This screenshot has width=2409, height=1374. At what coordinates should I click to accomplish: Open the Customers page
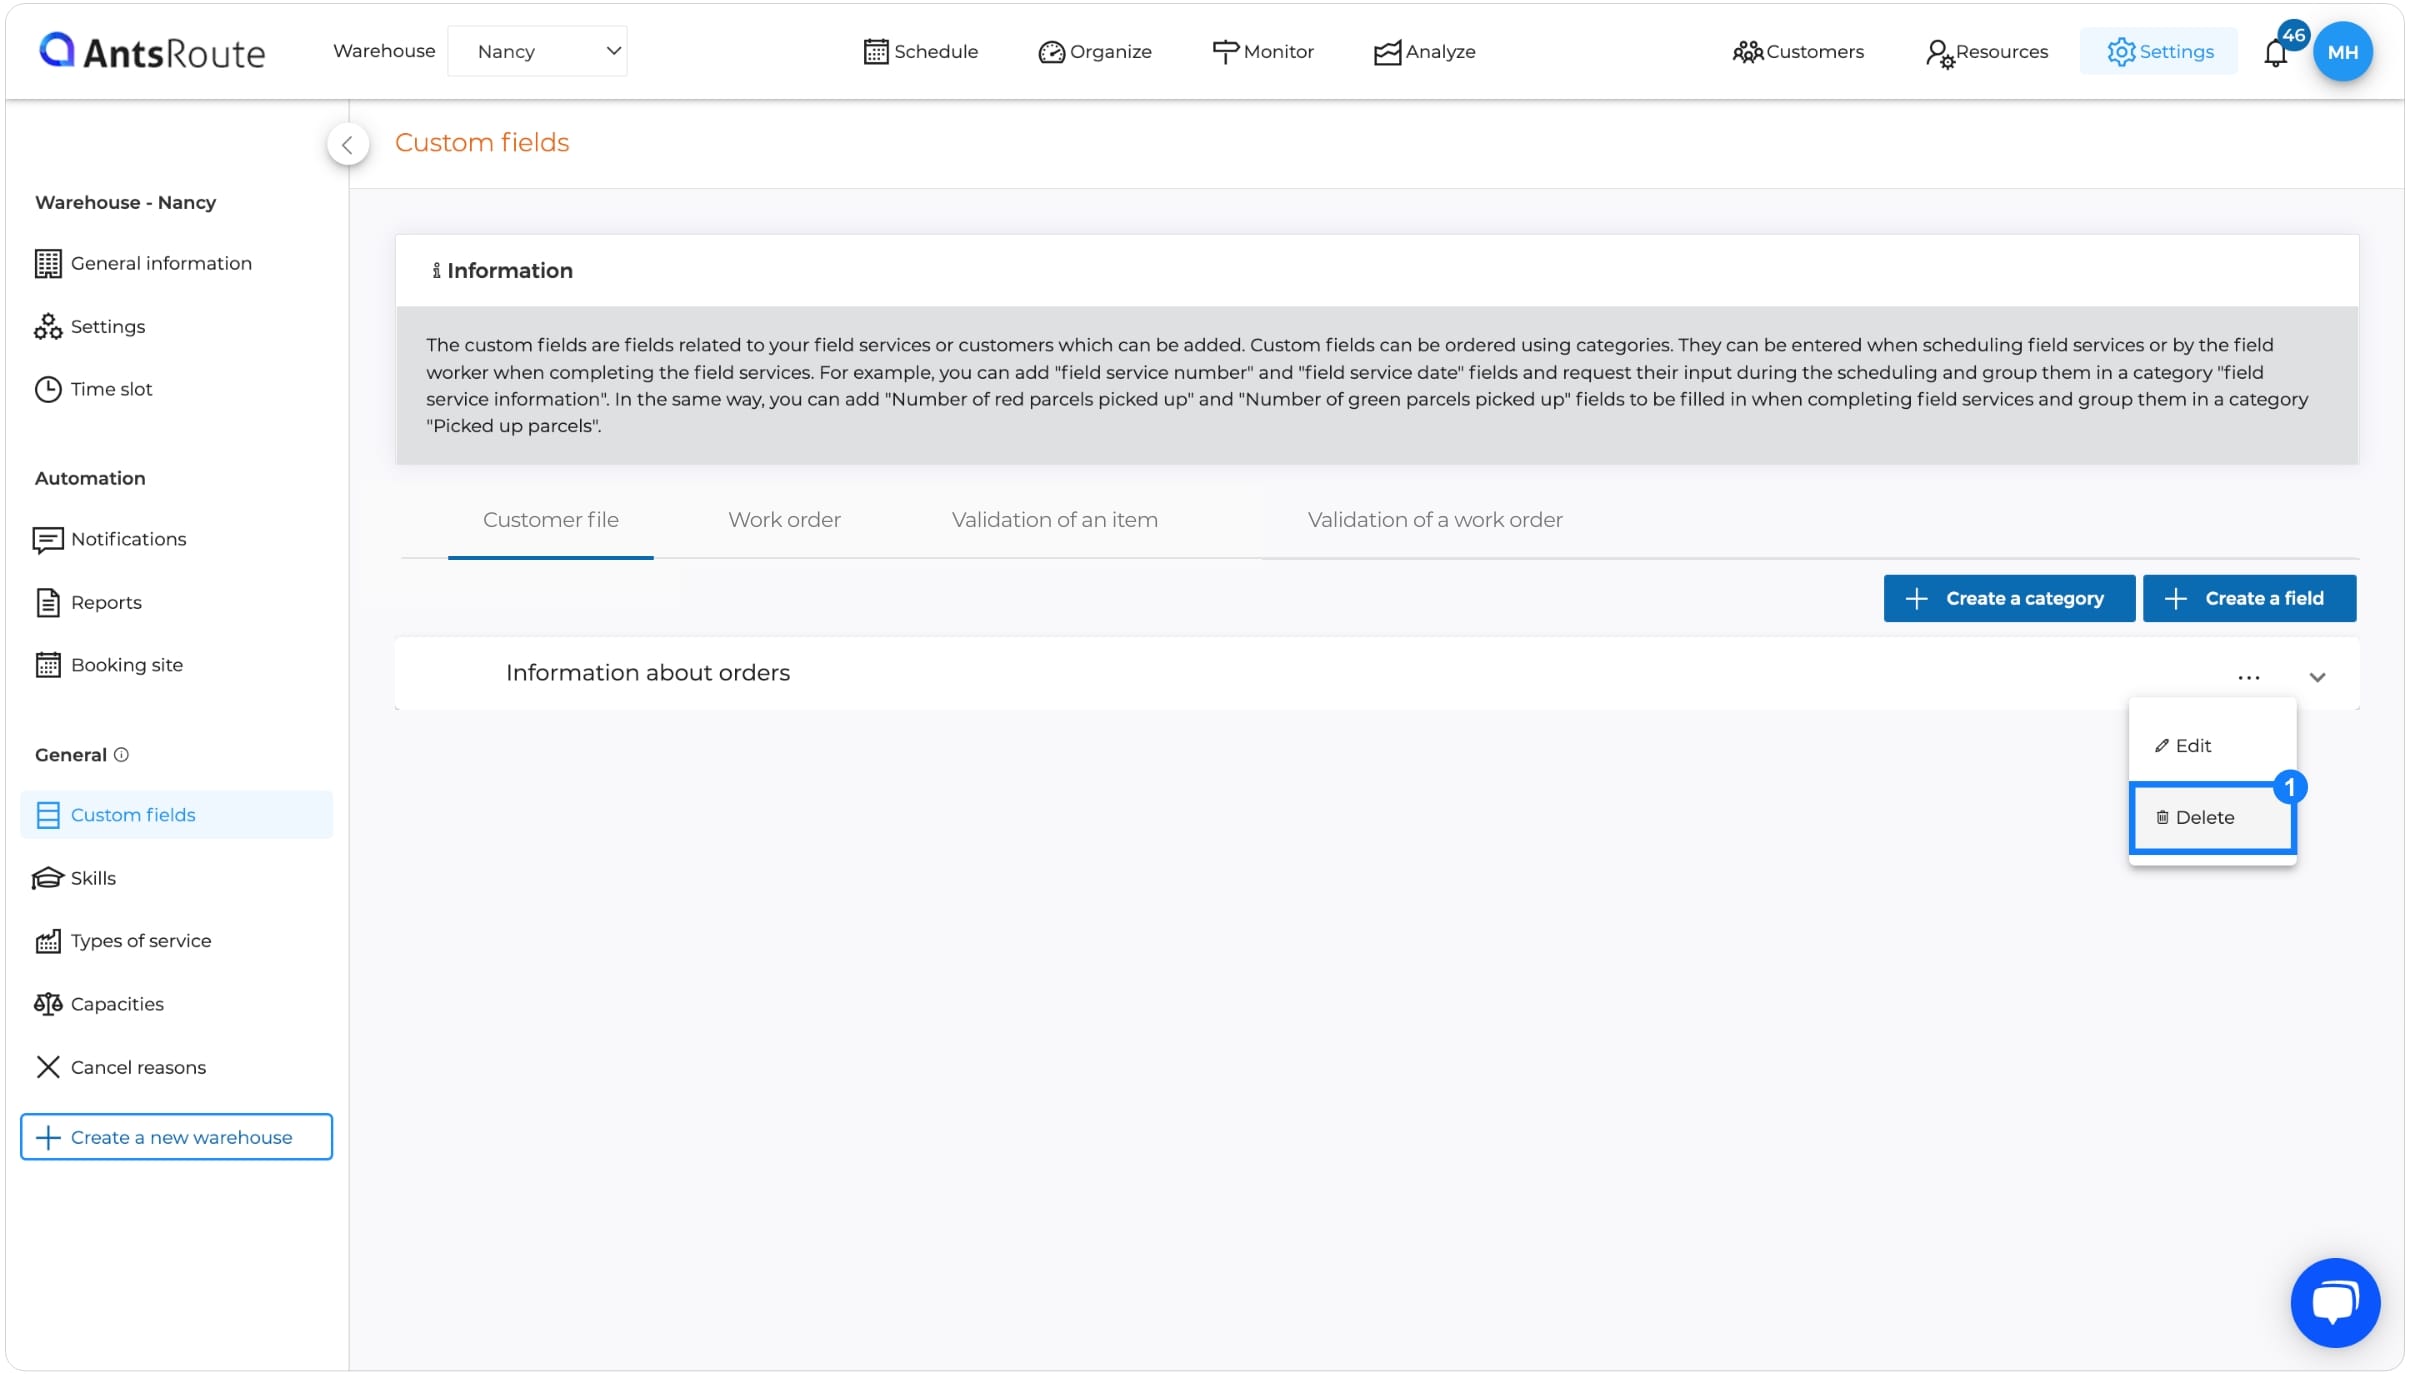pyautogui.click(x=1798, y=51)
